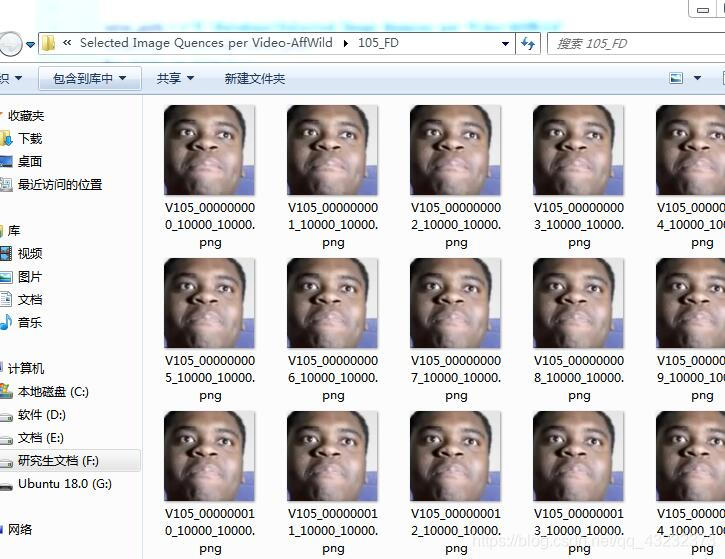Image resolution: width=725 pixels, height=559 pixels.
Task: Select thumbnail V105_000000013_10000_10000.png
Action: 578,456
